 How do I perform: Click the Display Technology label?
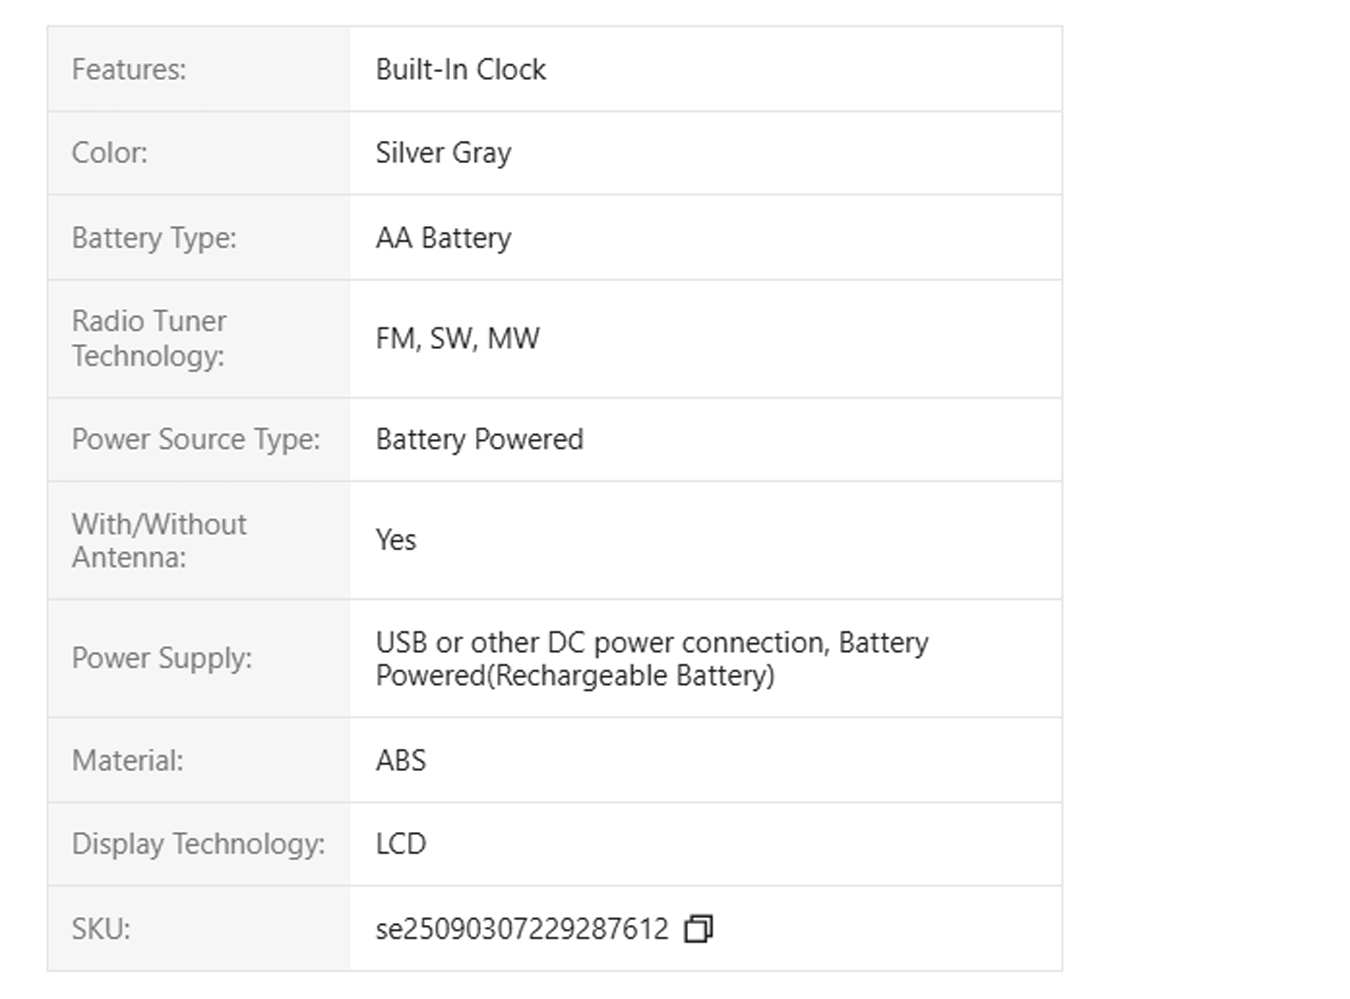coord(198,844)
